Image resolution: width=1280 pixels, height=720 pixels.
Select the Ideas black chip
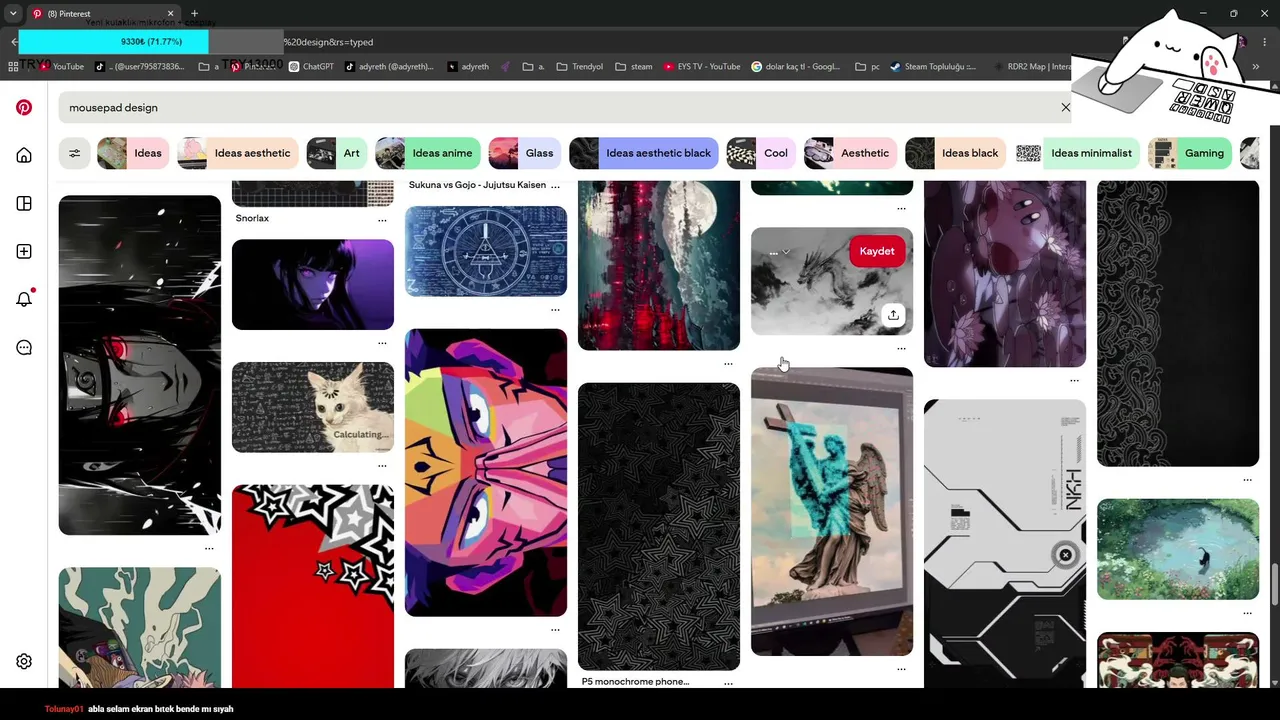pos(955,153)
